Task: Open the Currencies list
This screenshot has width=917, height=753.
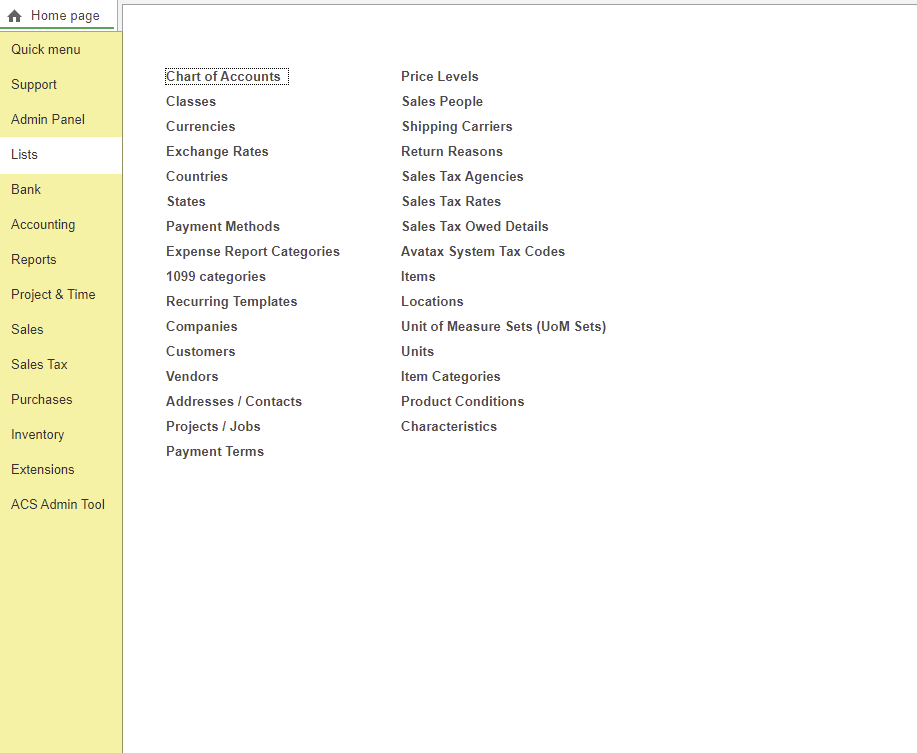Action: tap(201, 127)
